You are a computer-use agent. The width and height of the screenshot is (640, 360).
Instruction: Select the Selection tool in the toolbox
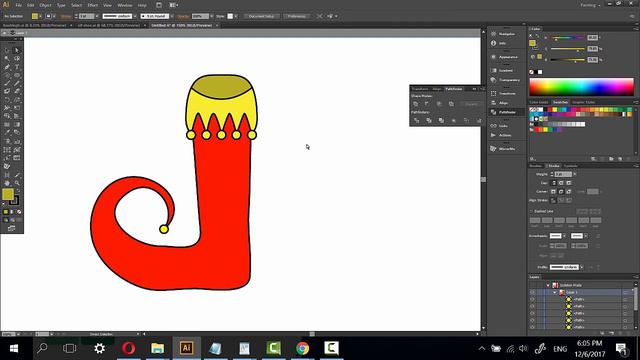pos(7,51)
